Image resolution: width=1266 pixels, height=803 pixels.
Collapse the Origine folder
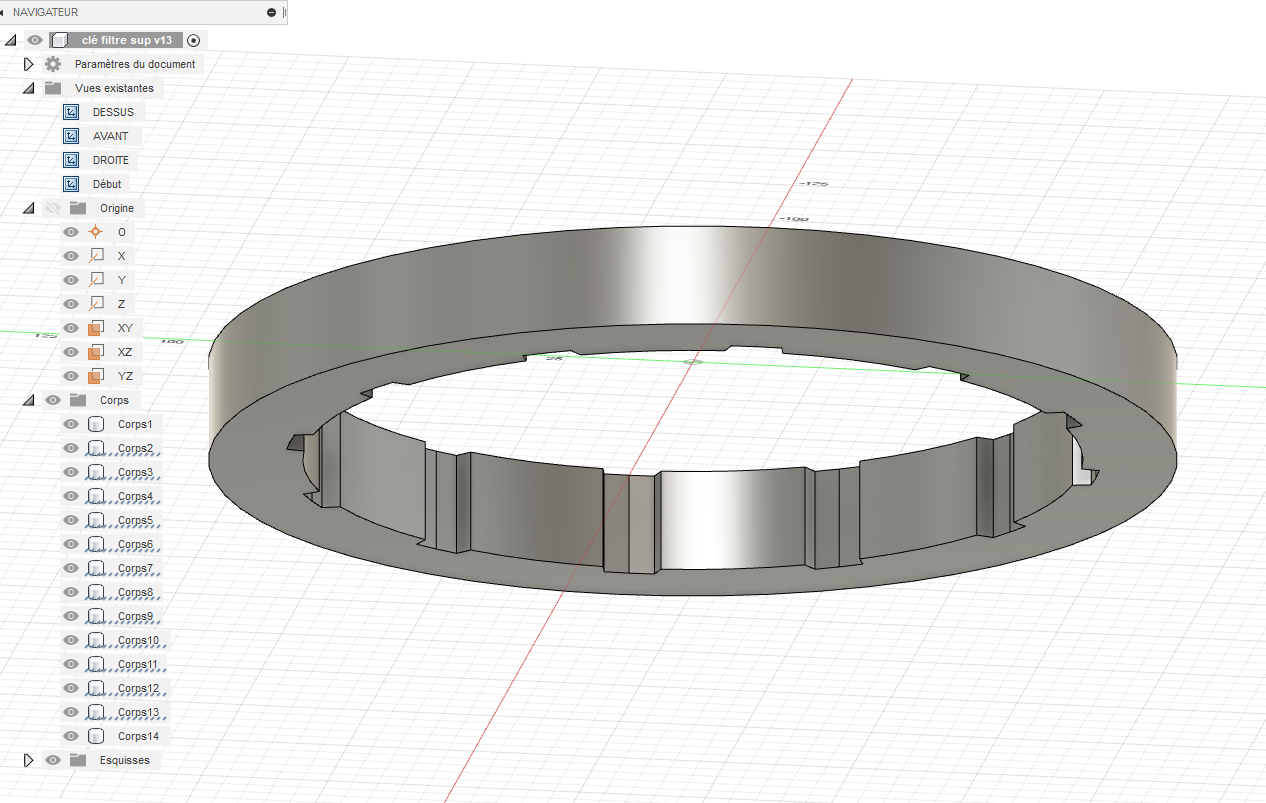click(28, 208)
